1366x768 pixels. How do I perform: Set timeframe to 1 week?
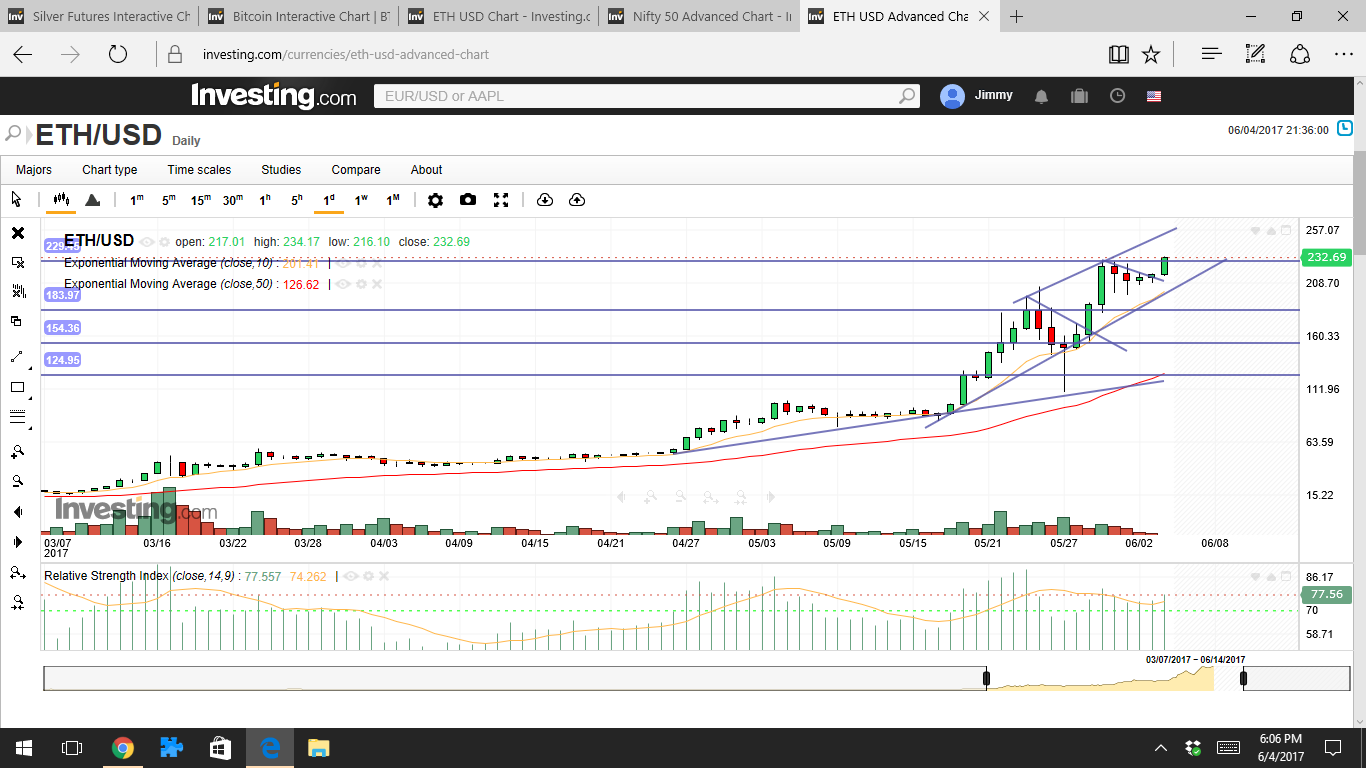(x=361, y=200)
